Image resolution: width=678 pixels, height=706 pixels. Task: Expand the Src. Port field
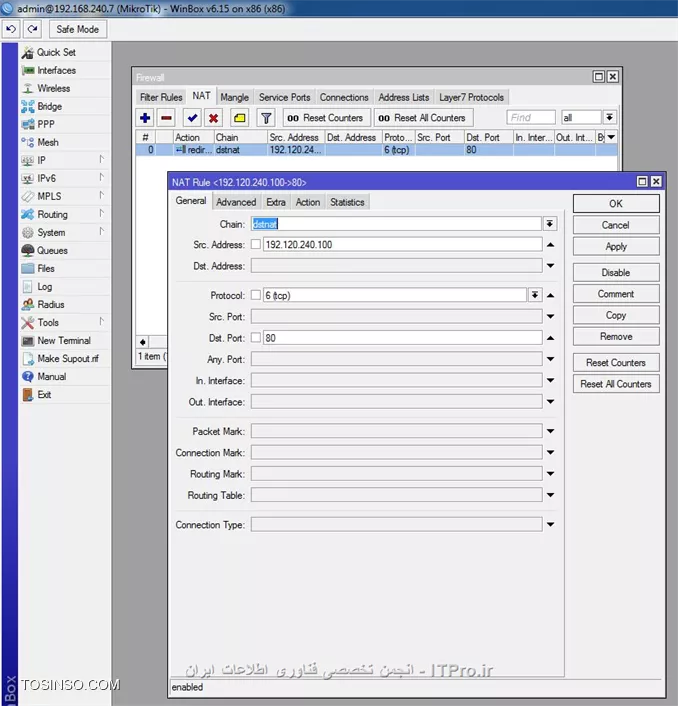pyautogui.click(x=550, y=317)
